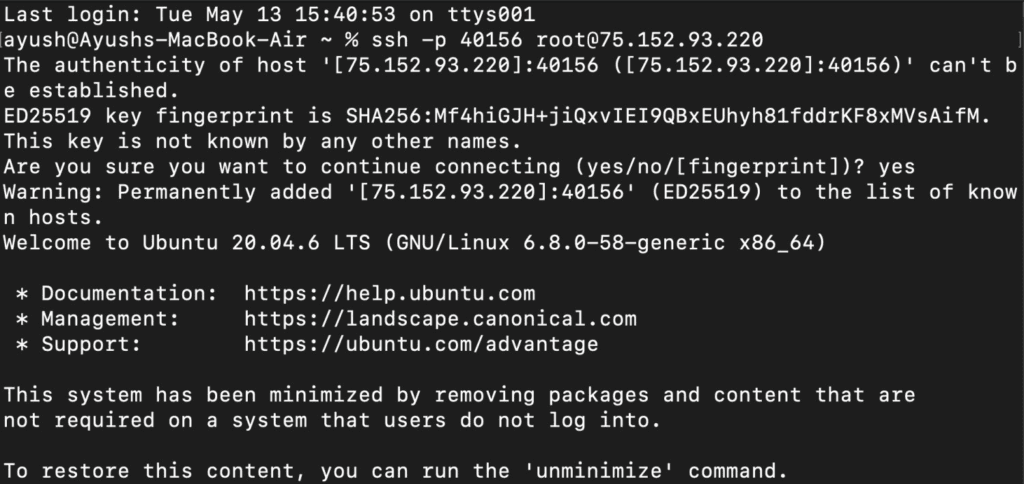Open the landscape.canonical.com management URL

pos(440,319)
